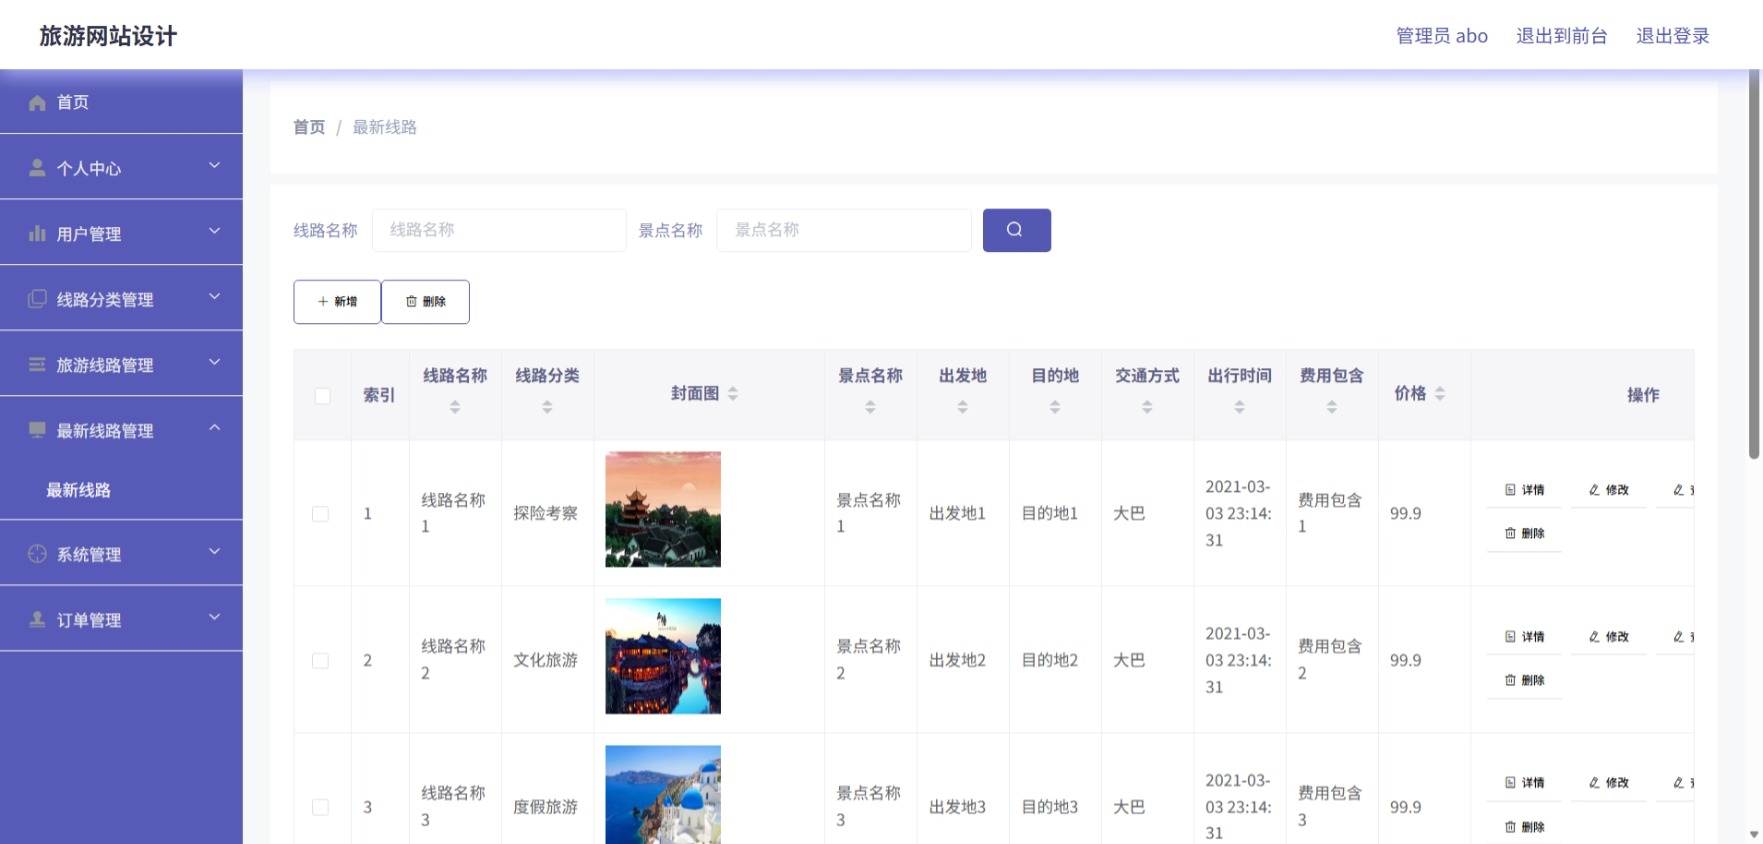
Task: Click 退出登录 link in header
Action: (x=1672, y=36)
